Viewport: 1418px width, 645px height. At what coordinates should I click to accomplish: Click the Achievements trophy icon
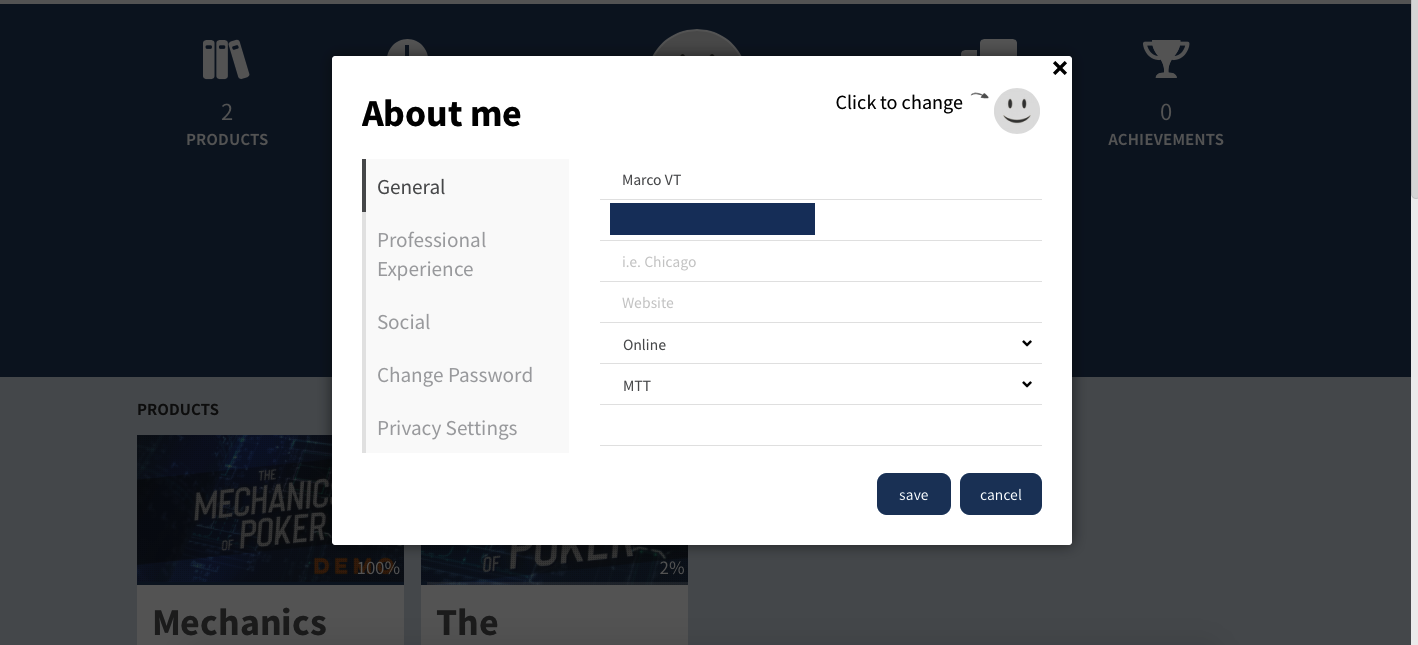click(1166, 59)
